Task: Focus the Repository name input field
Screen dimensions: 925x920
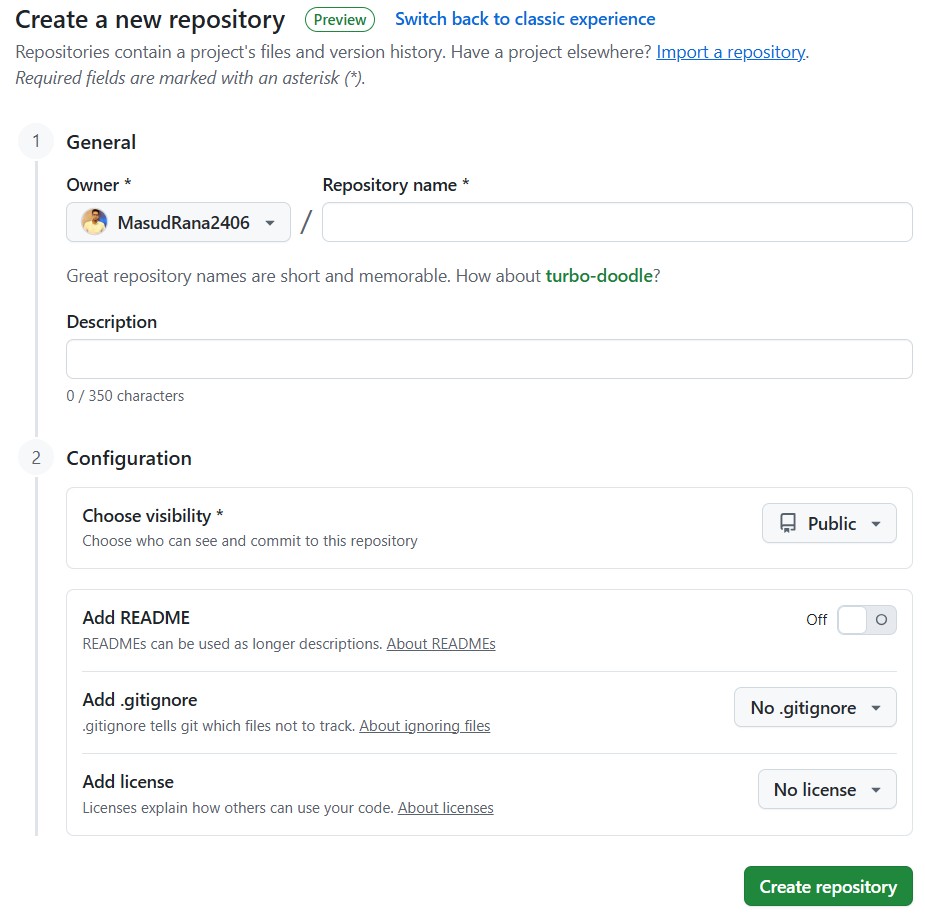Action: (x=617, y=222)
